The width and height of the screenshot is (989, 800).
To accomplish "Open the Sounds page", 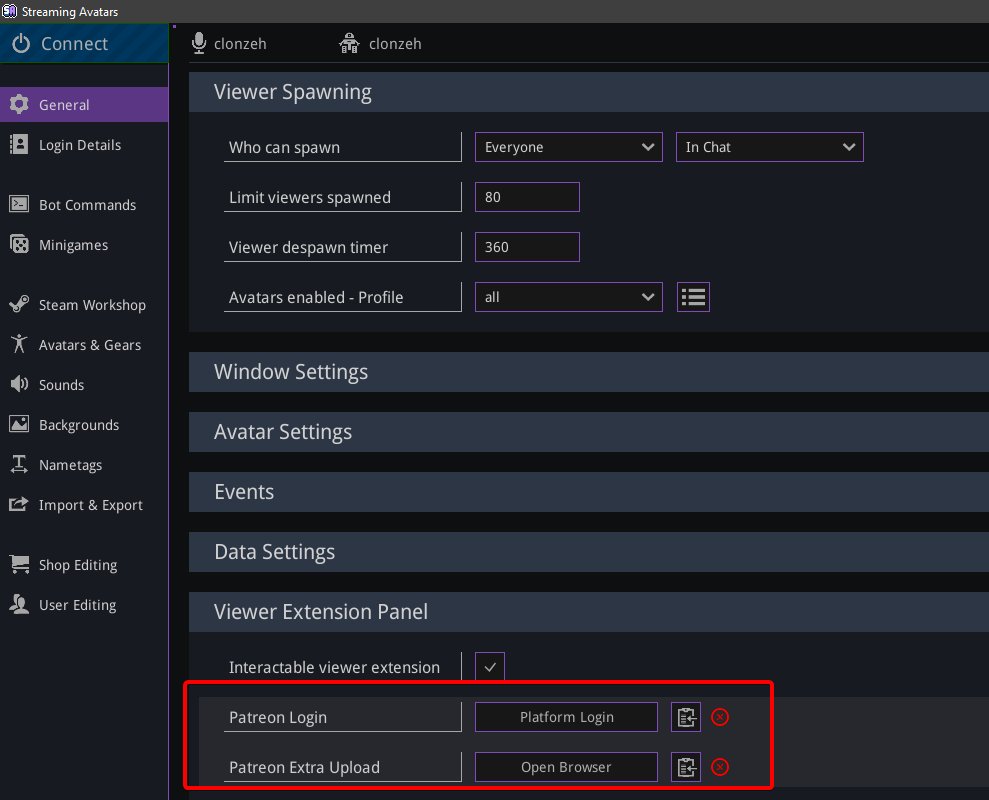I will click(84, 384).
